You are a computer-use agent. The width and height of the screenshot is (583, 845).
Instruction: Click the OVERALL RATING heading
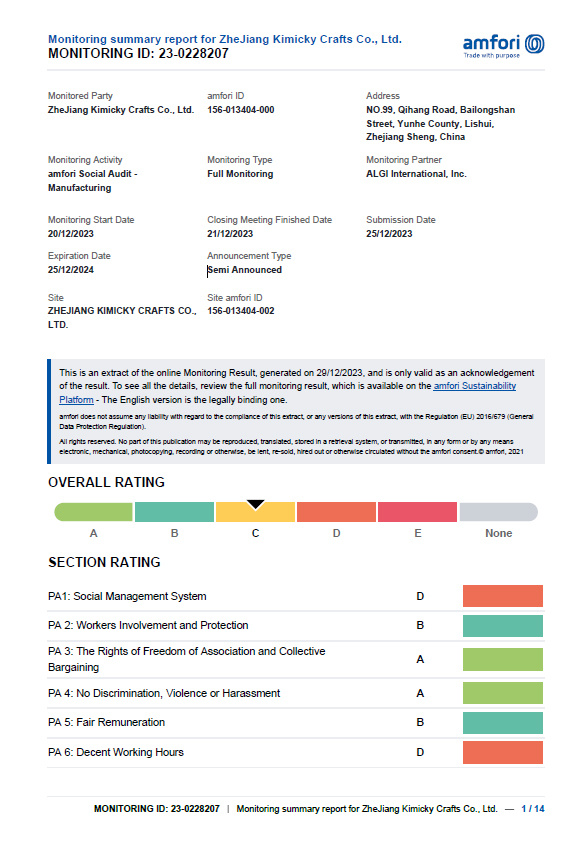point(106,482)
